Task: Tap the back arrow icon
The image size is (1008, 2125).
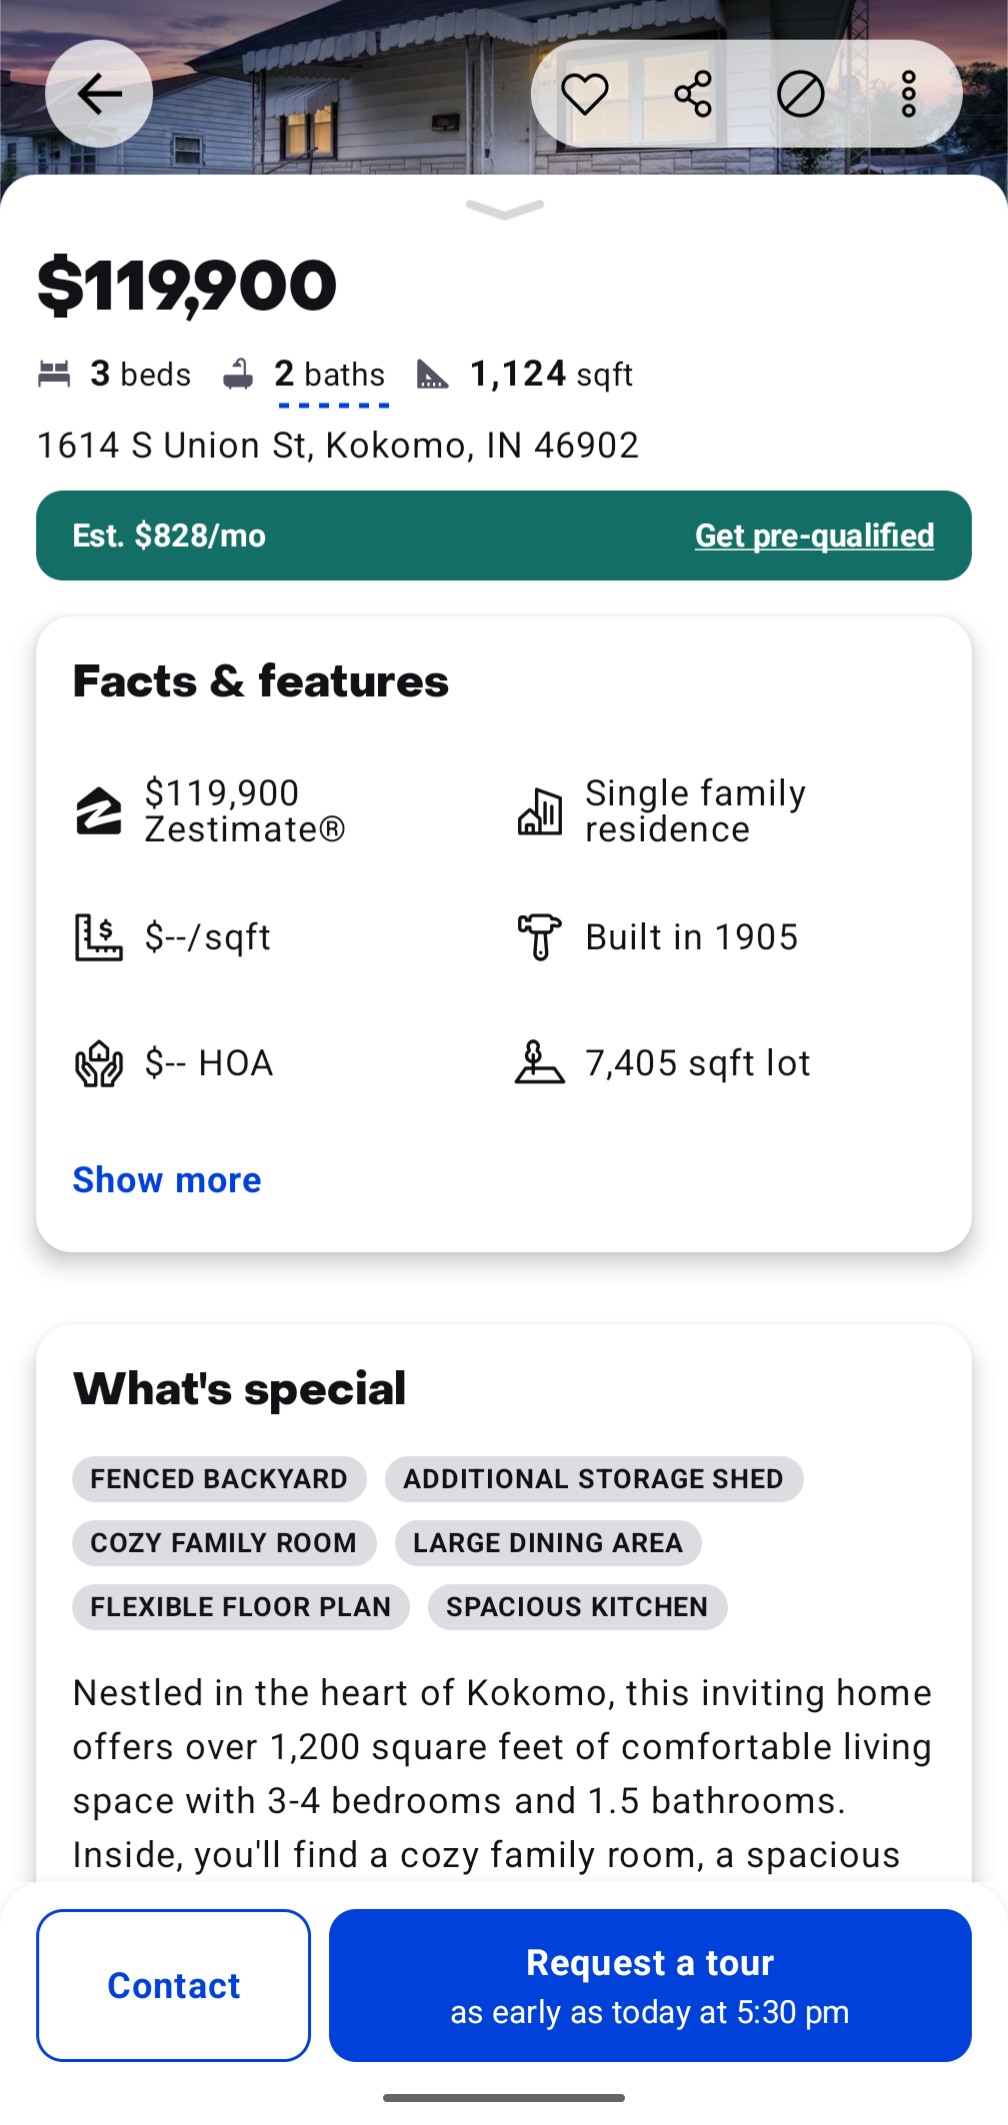Action: tap(99, 94)
